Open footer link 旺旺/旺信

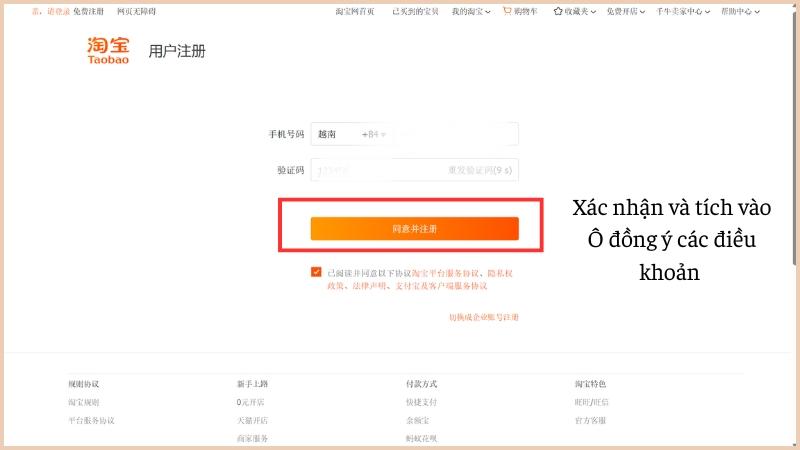click(591, 402)
